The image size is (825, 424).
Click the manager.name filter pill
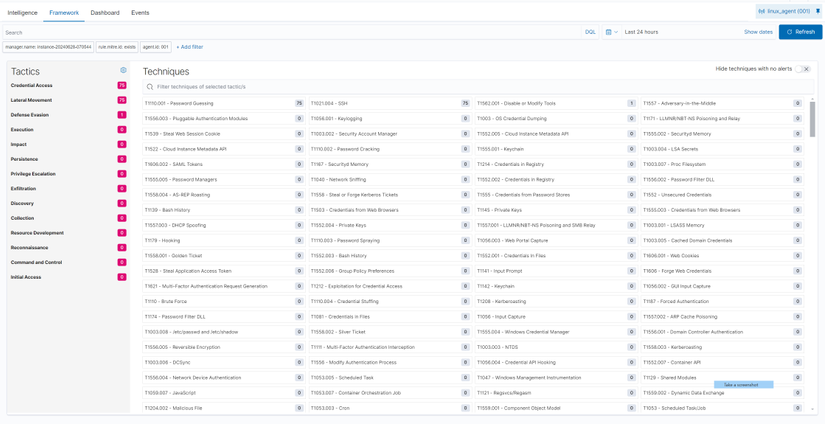(x=48, y=47)
